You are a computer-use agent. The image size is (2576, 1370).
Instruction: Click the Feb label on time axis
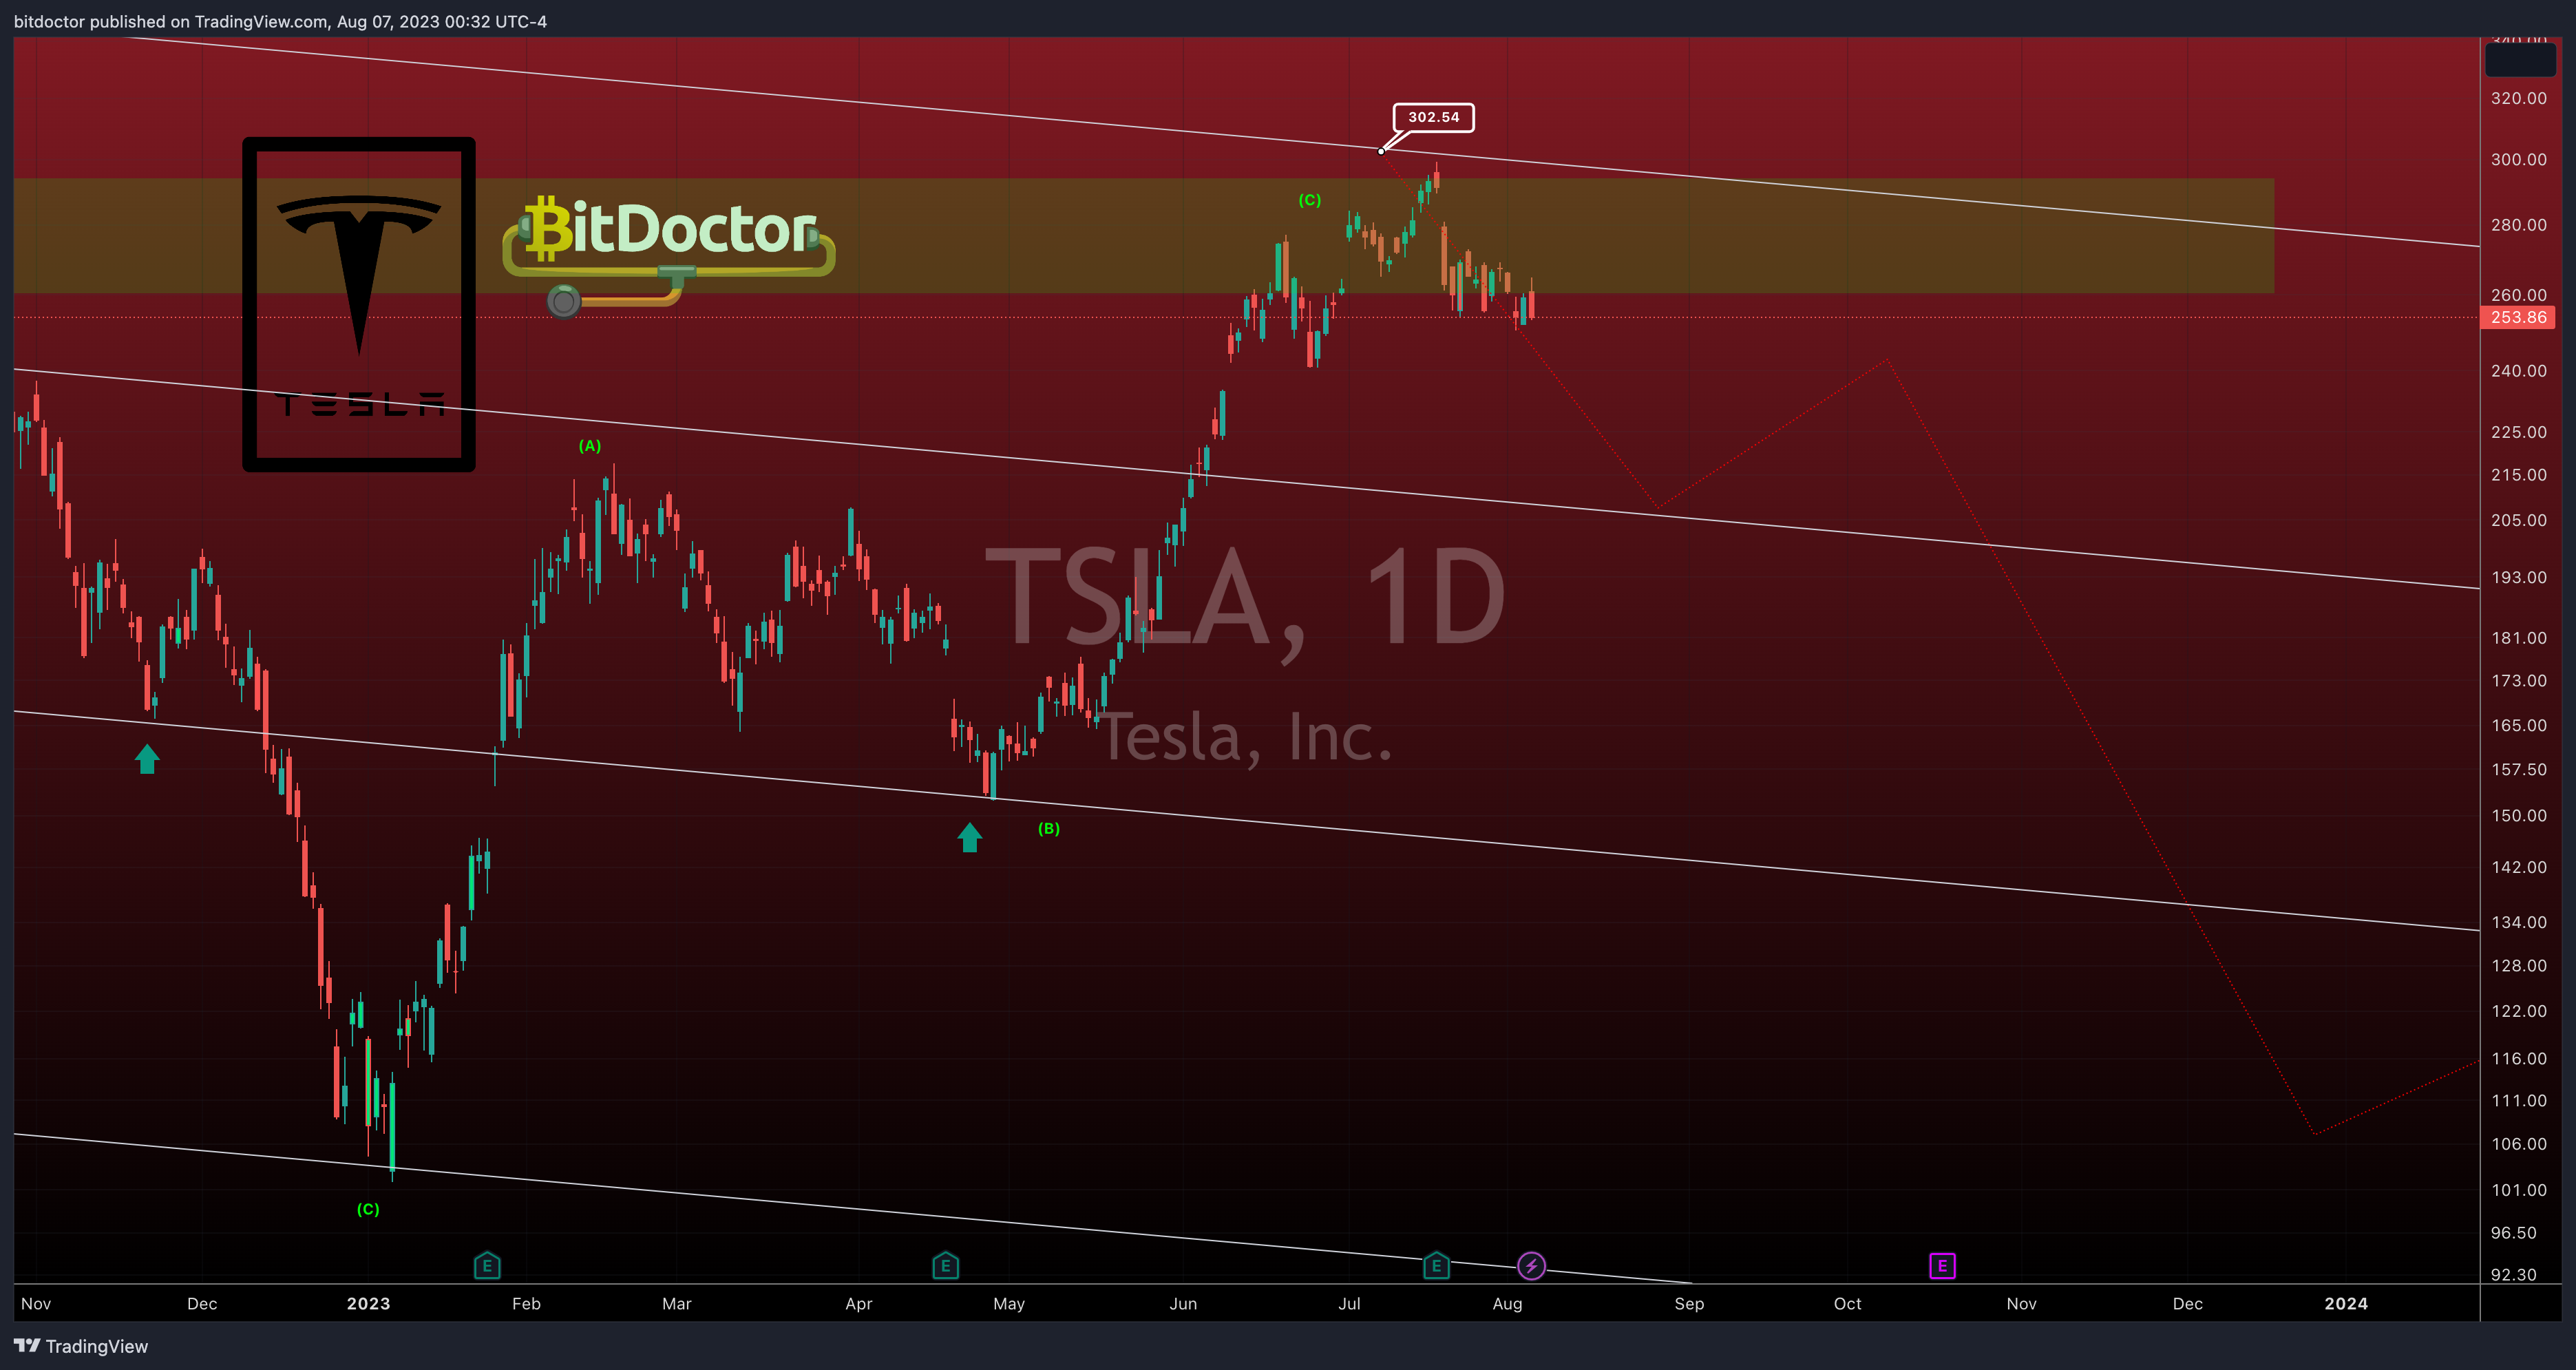(x=526, y=1303)
